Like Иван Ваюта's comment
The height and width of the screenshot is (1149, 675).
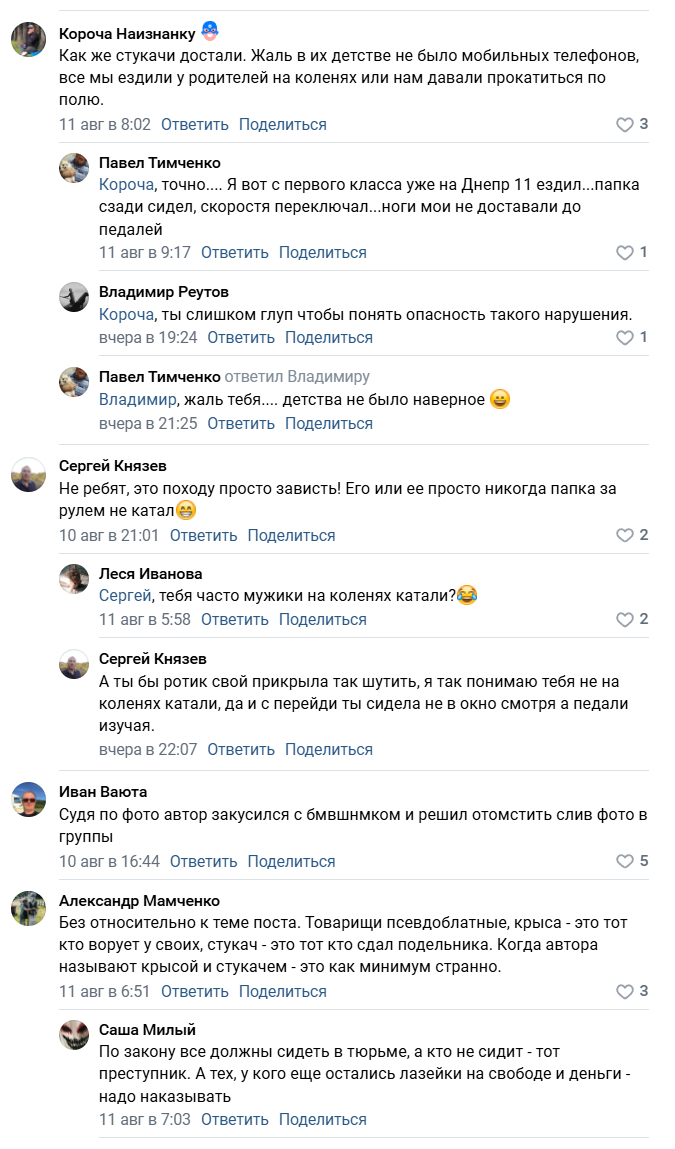[x=625, y=861]
